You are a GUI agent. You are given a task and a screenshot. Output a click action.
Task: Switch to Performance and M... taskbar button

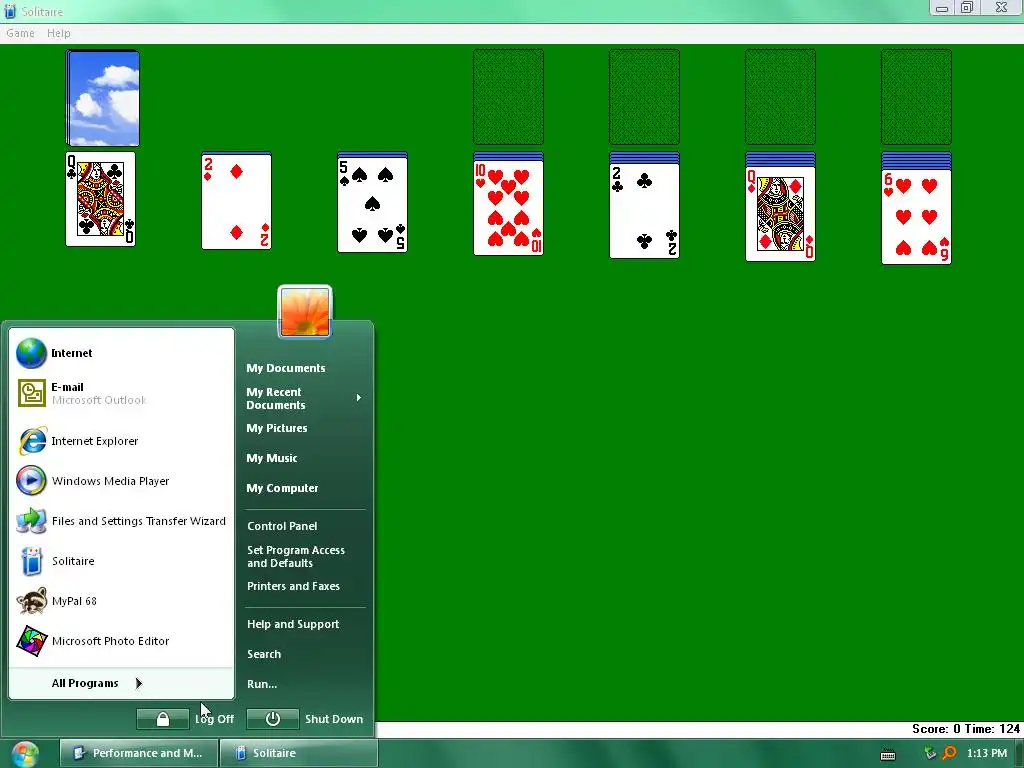coord(138,754)
